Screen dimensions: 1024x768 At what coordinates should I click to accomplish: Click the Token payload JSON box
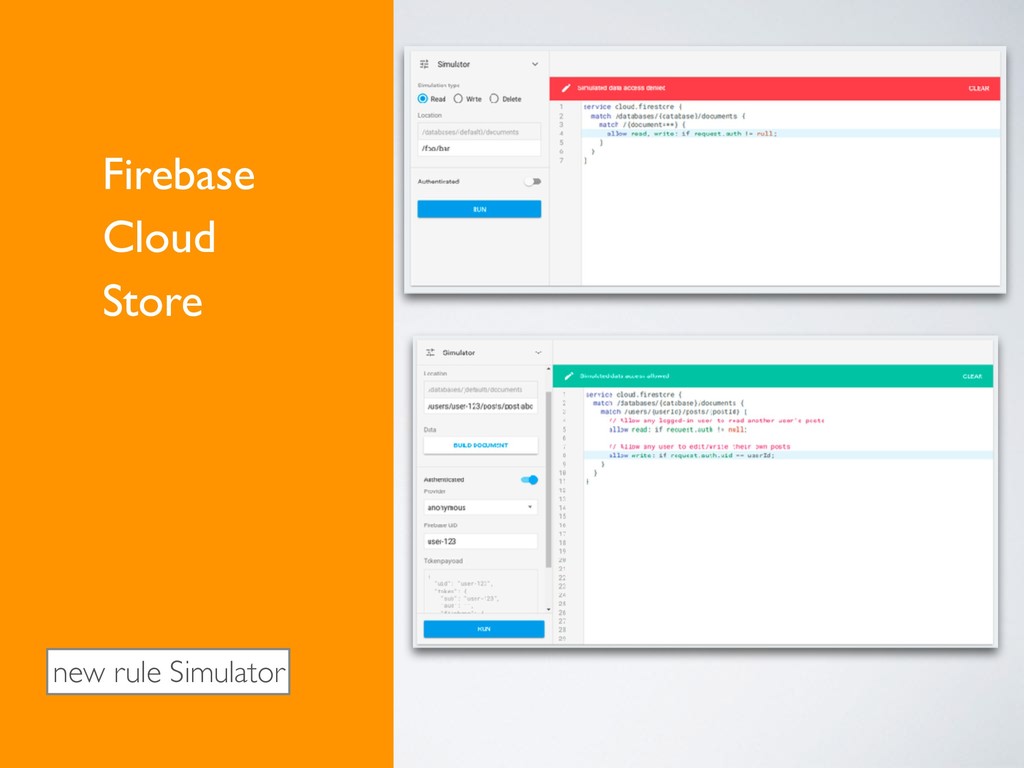(x=481, y=591)
